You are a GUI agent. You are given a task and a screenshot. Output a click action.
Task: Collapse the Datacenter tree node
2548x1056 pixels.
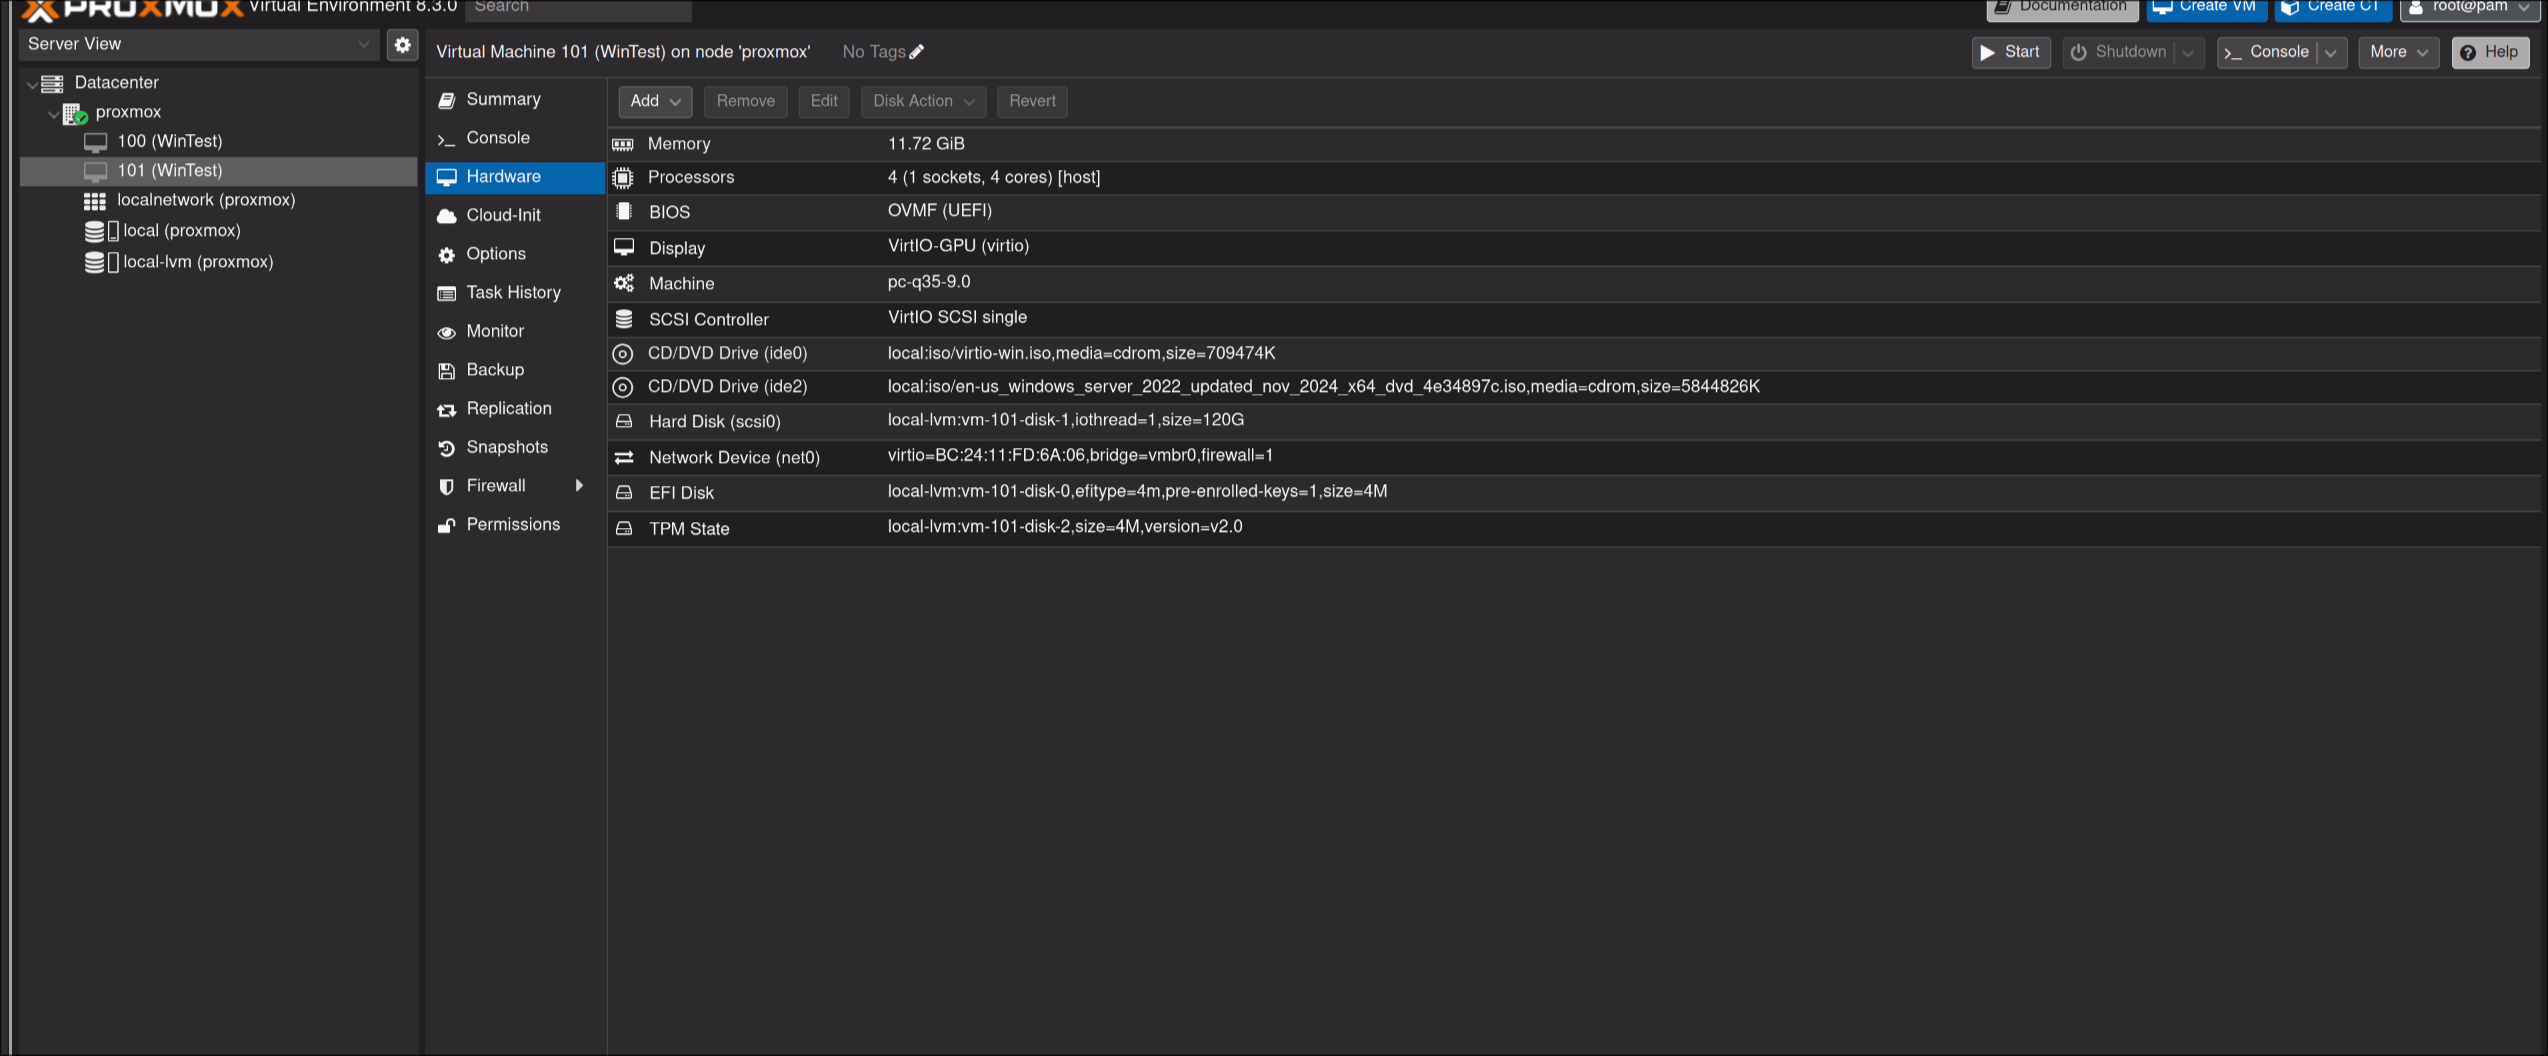click(32, 84)
